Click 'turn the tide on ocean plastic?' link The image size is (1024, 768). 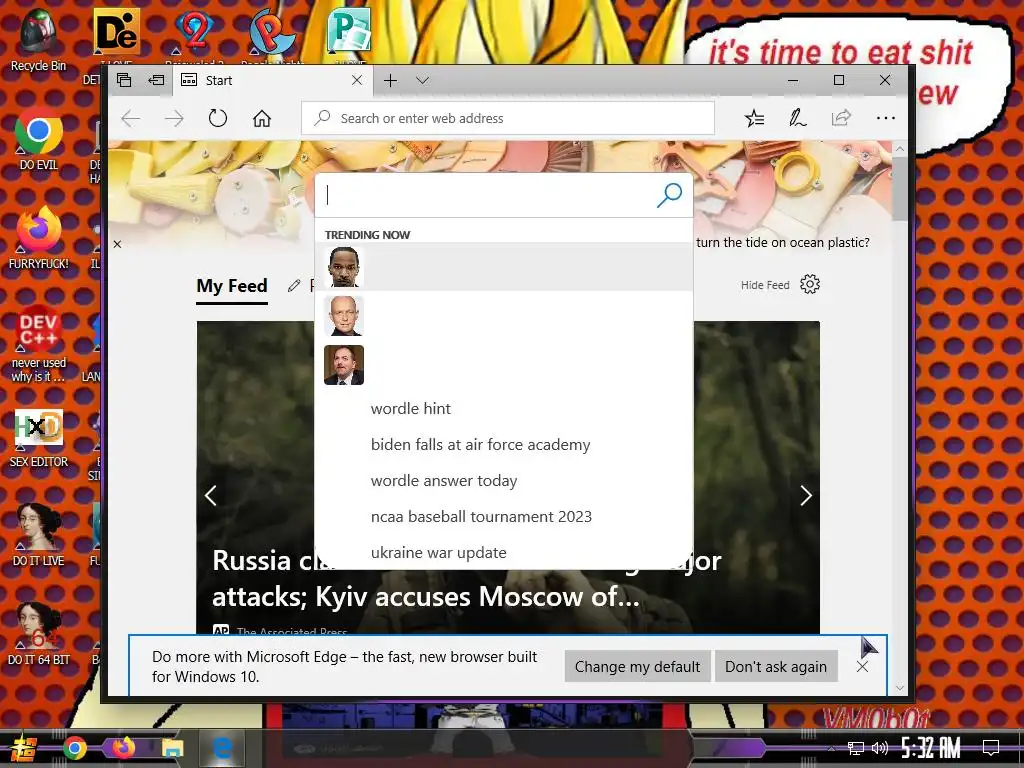pyautogui.click(x=782, y=242)
